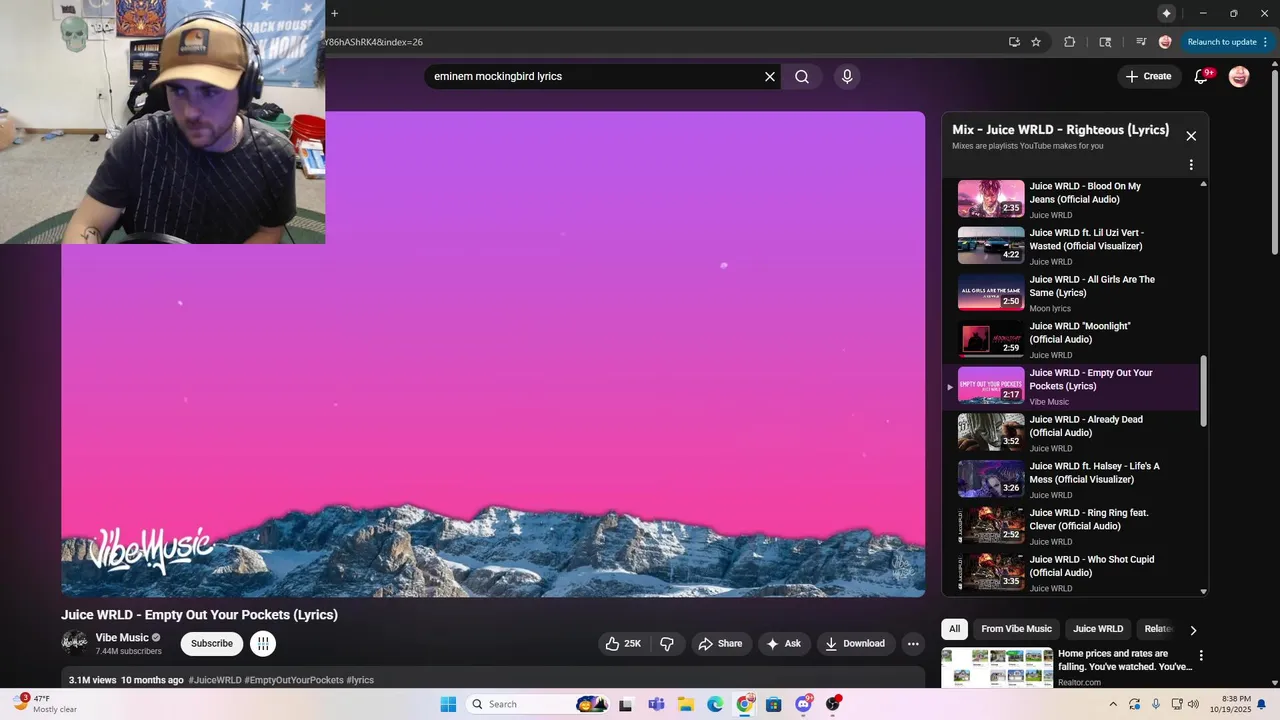Select the Juice WRLD filter chip

1098,629
